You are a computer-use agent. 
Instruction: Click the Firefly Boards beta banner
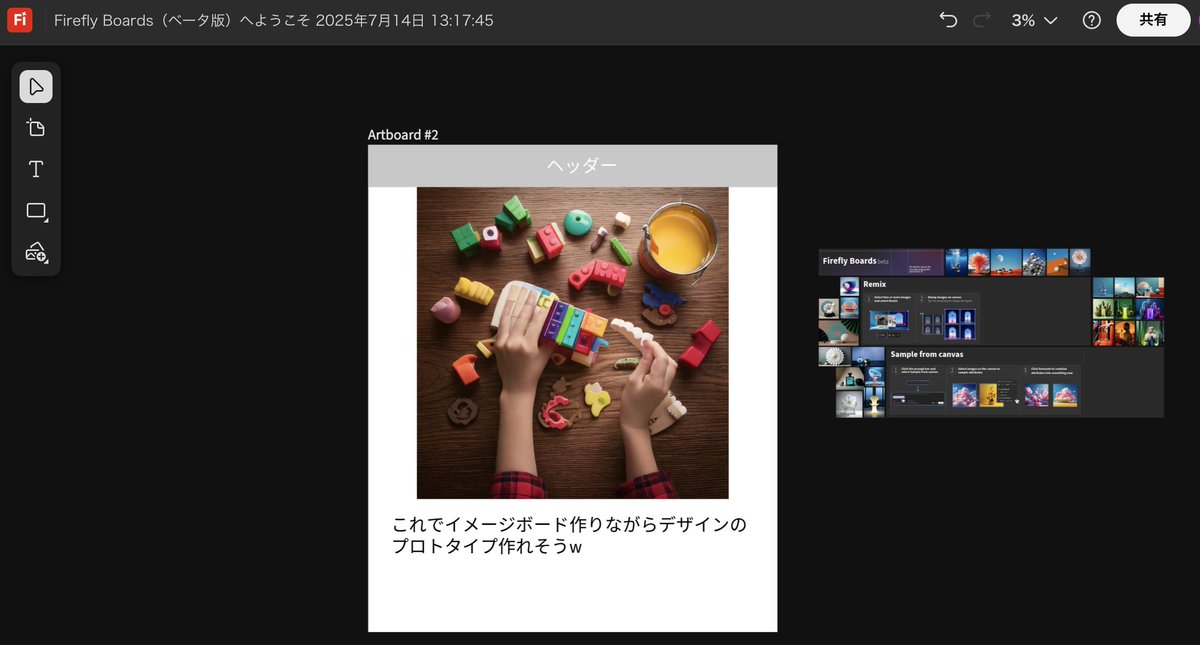pyautogui.click(x=881, y=262)
